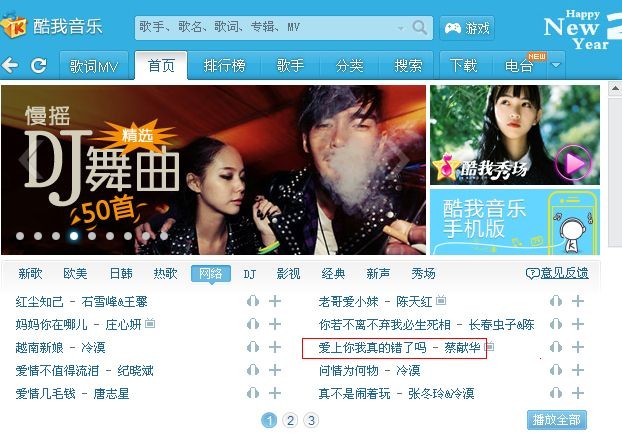Click the 播放全部 button
622x435 pixels.
tap(557, 420)
